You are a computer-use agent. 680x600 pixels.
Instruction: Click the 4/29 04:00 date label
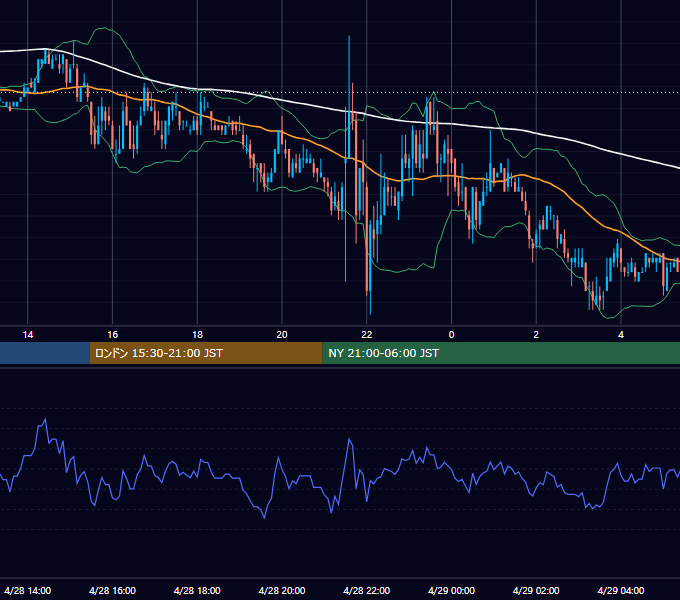[x=621, y=590]
